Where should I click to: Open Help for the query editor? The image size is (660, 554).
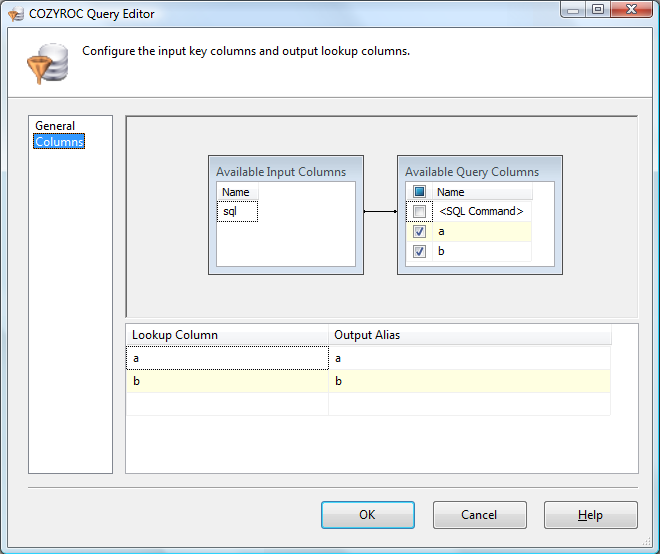(591, 515)
